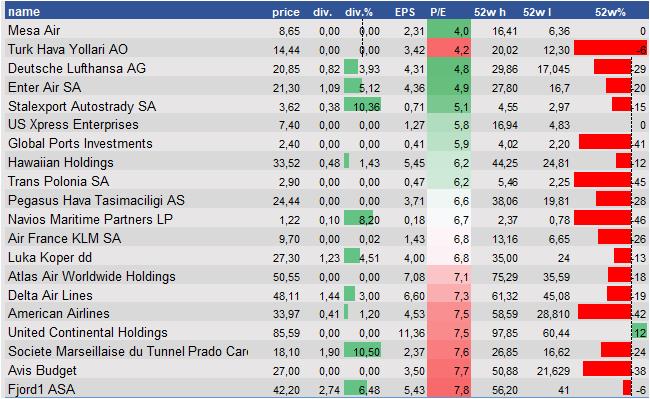Select the 52w h column header
Viewport: 650px width, 399px height.
(x=490, y=12)
